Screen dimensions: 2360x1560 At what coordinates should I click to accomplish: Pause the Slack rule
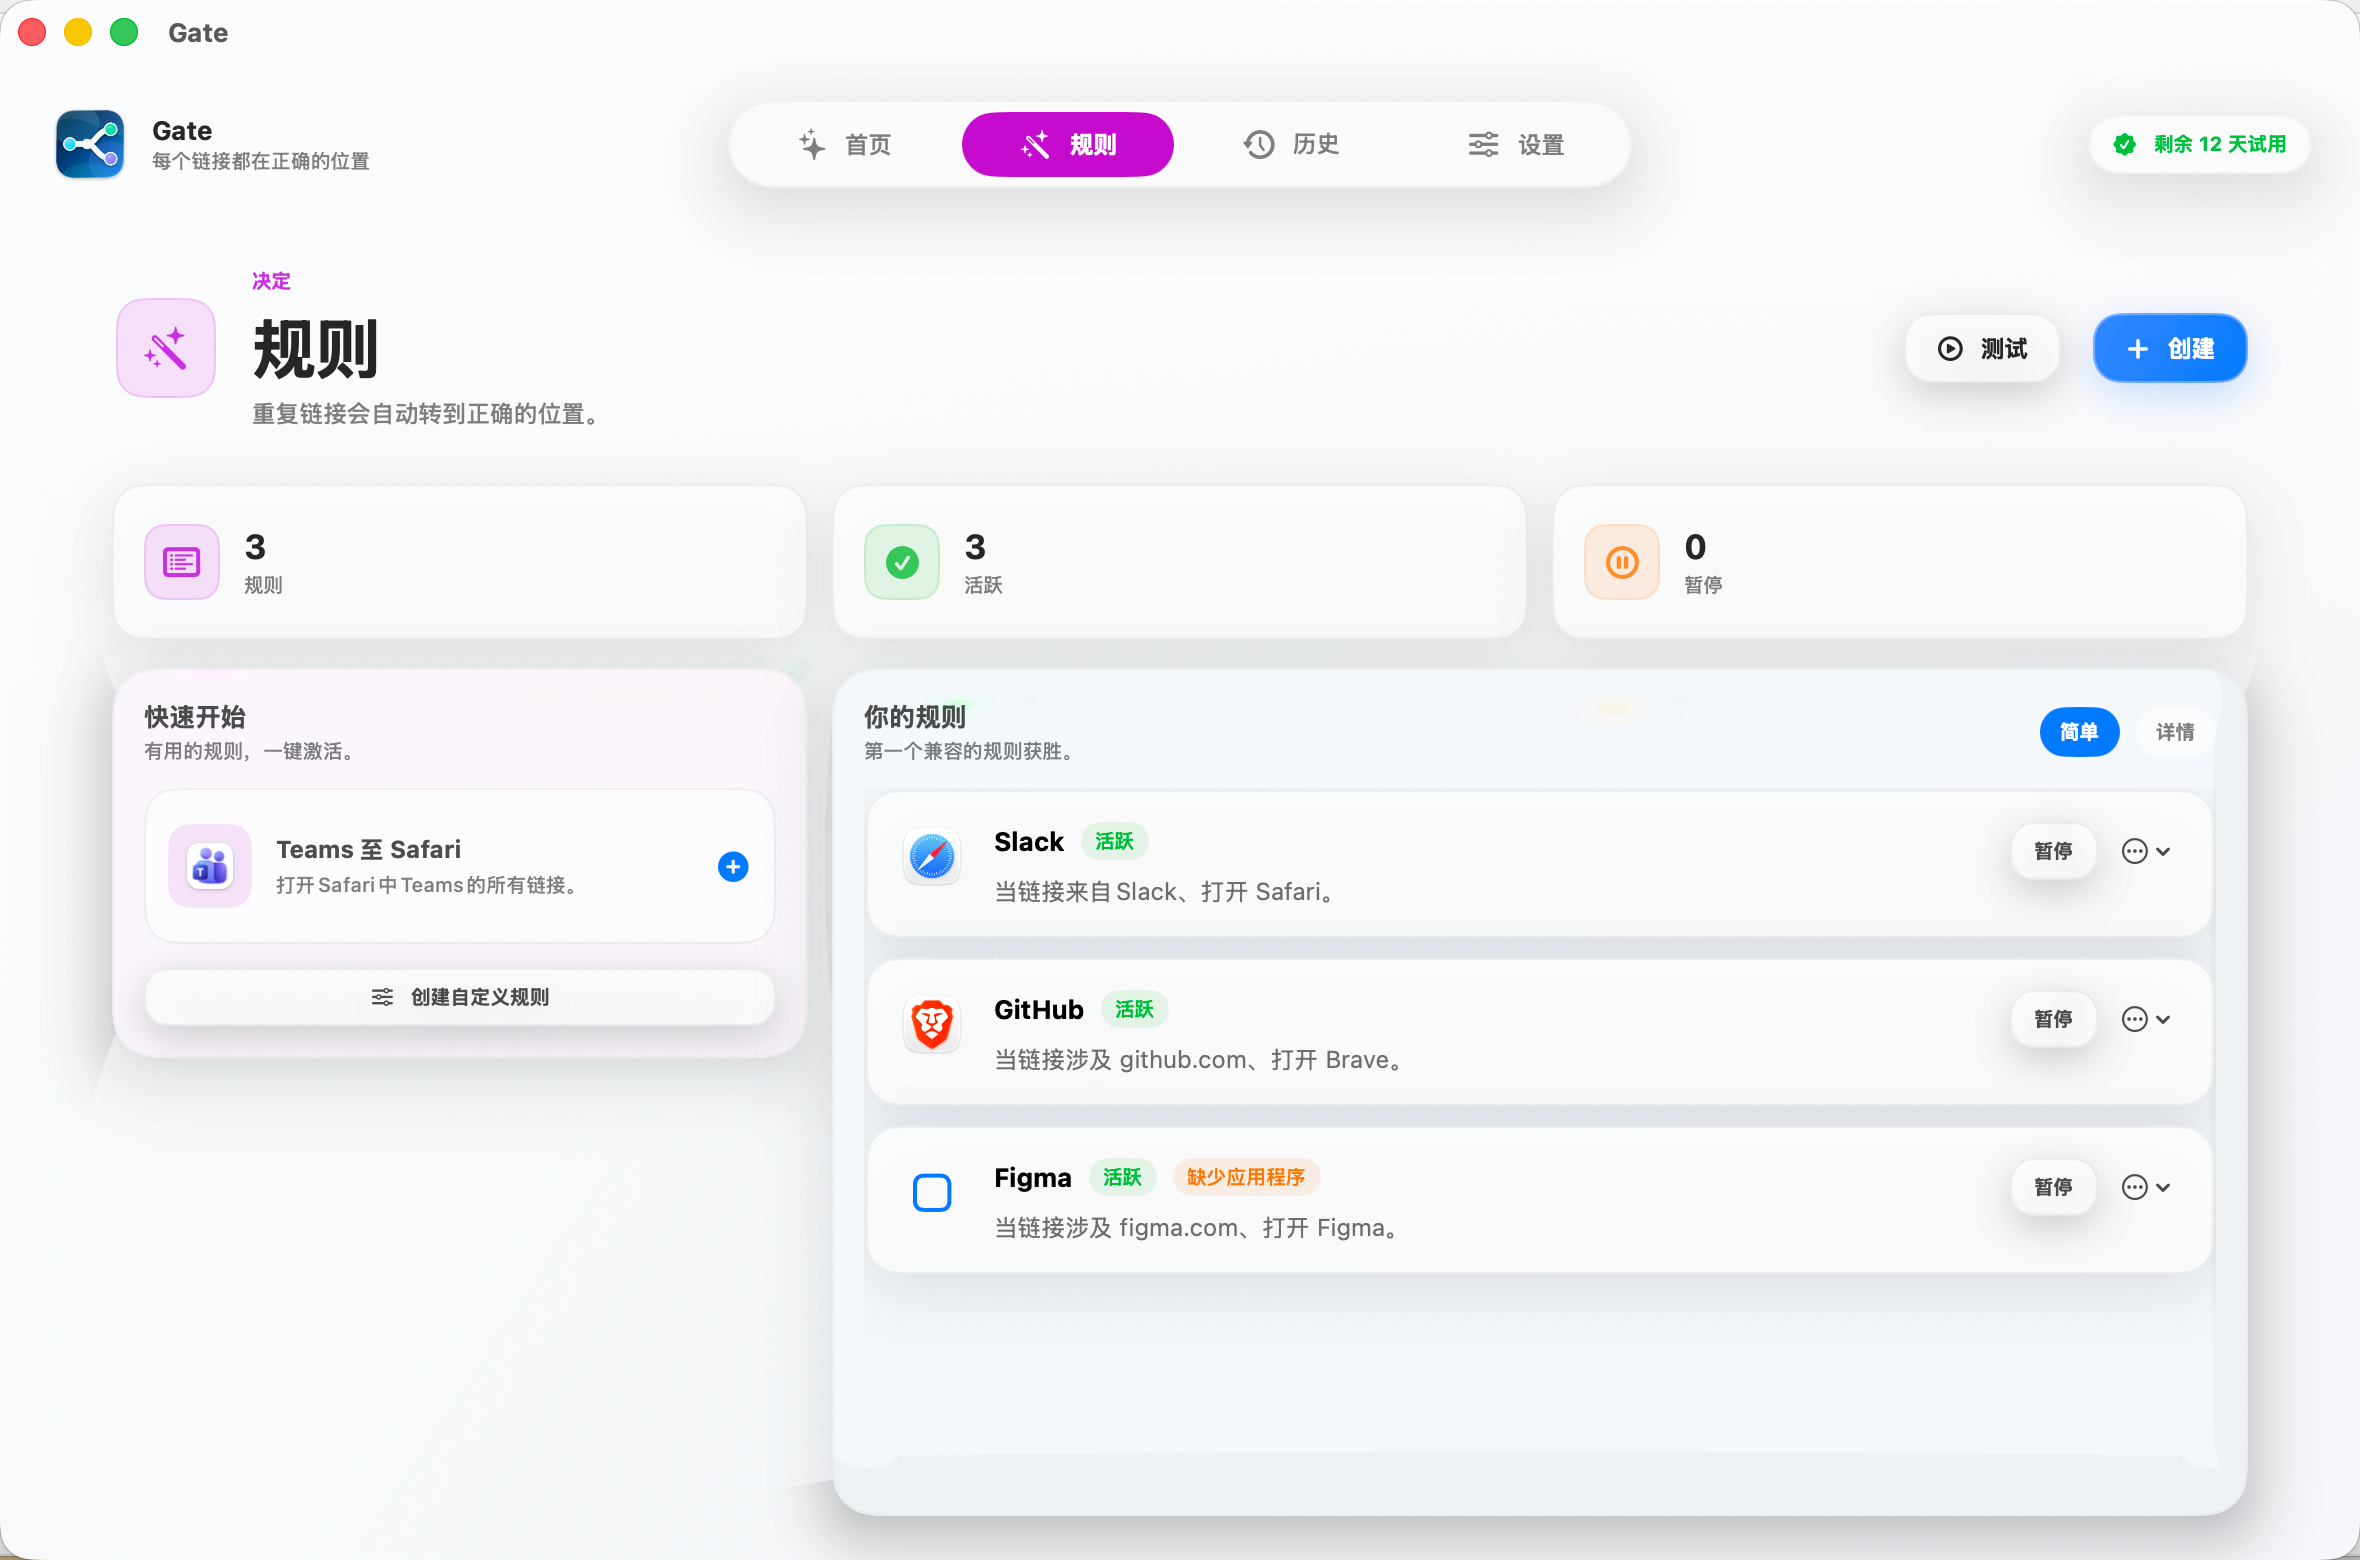(2053, 851)
